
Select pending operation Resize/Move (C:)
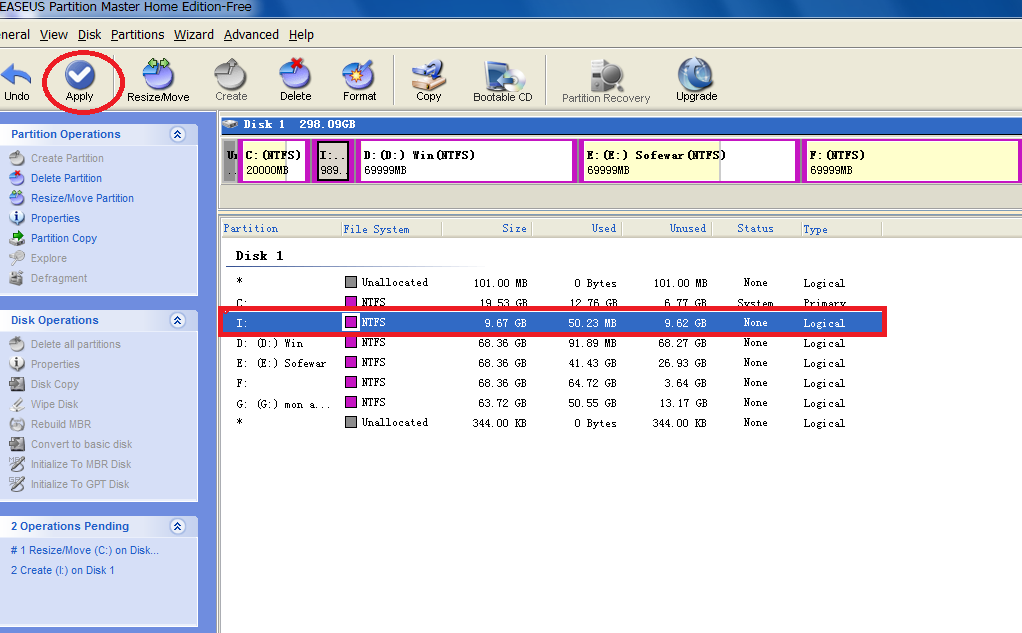click(x=85, y=550)
